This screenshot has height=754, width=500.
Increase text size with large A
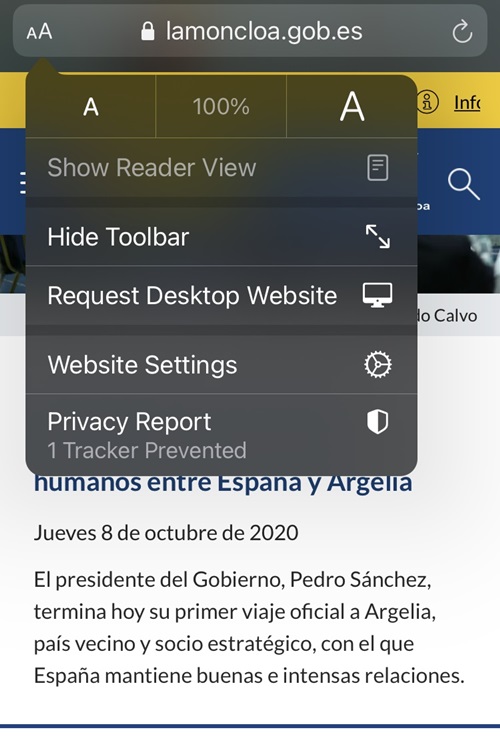[352, 107]
